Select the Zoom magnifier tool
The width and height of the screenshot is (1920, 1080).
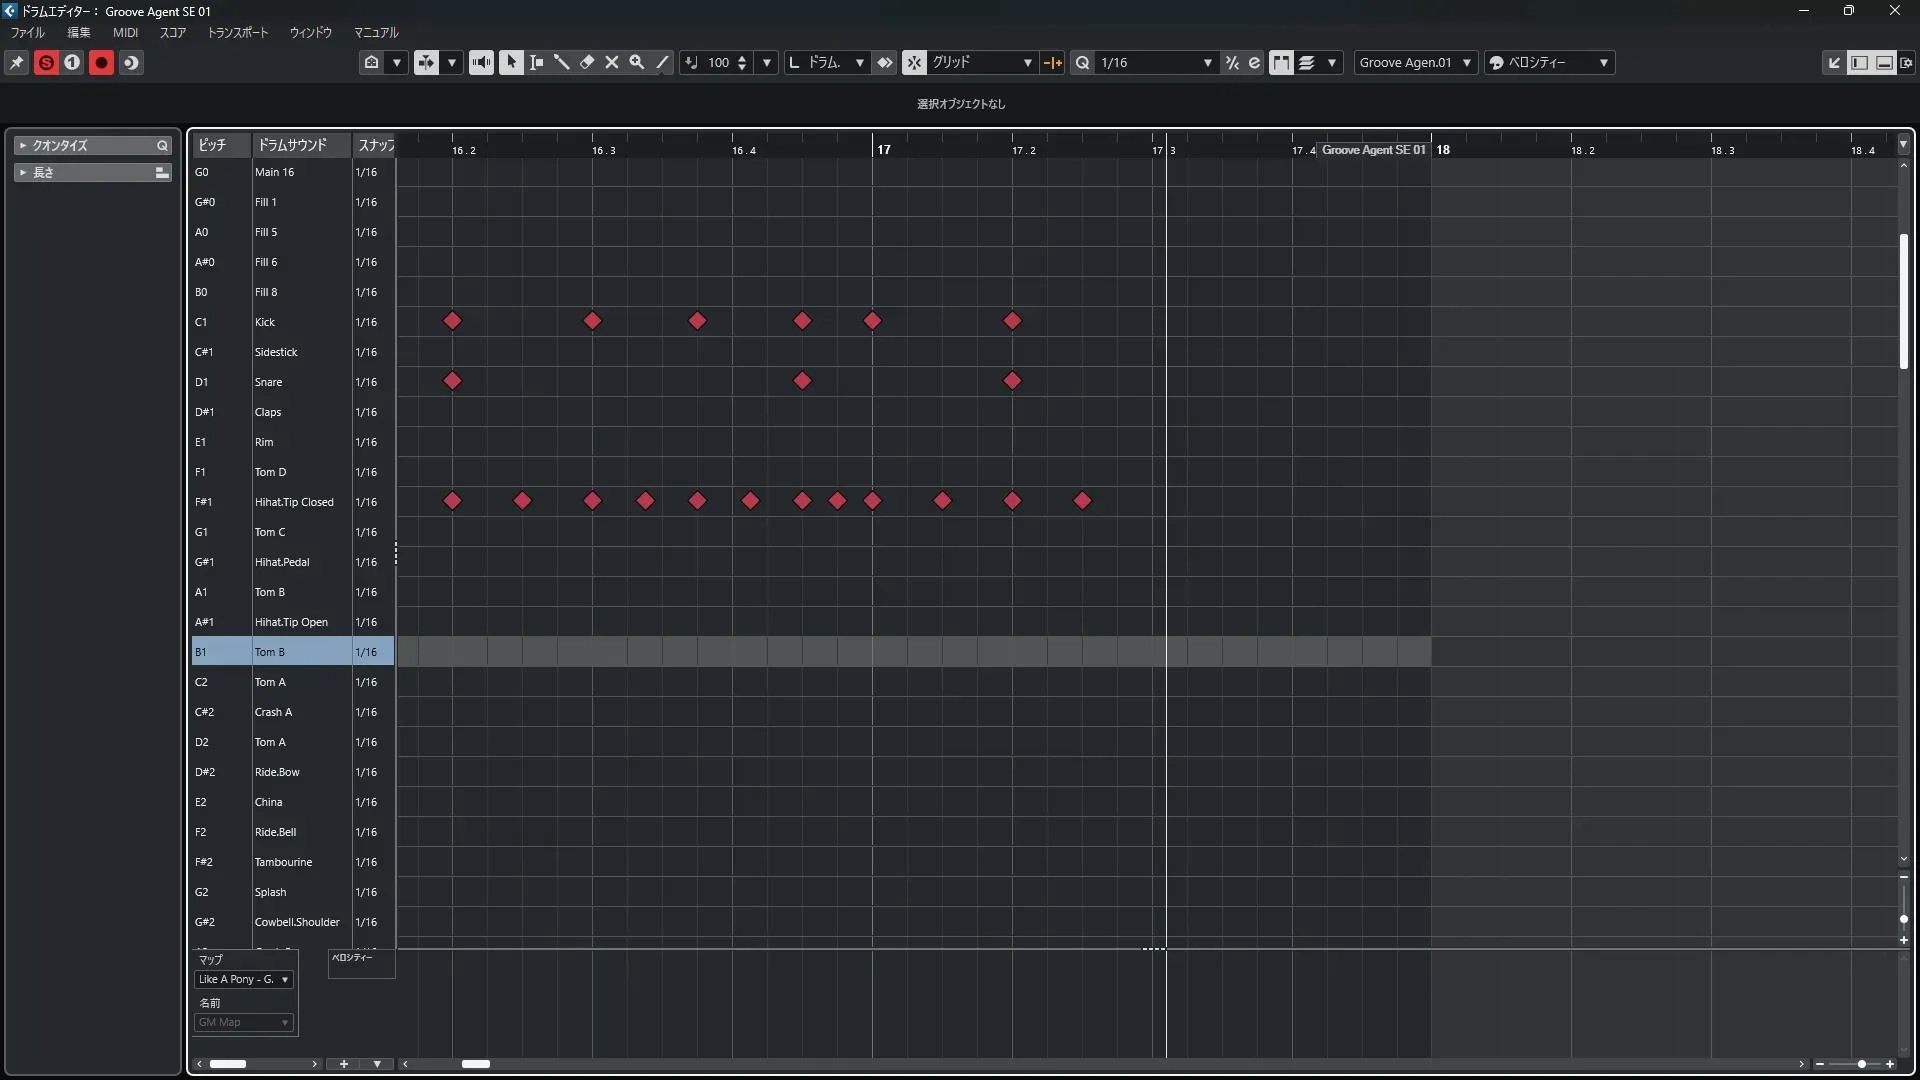pyautogui.click(x=637, y=62)
